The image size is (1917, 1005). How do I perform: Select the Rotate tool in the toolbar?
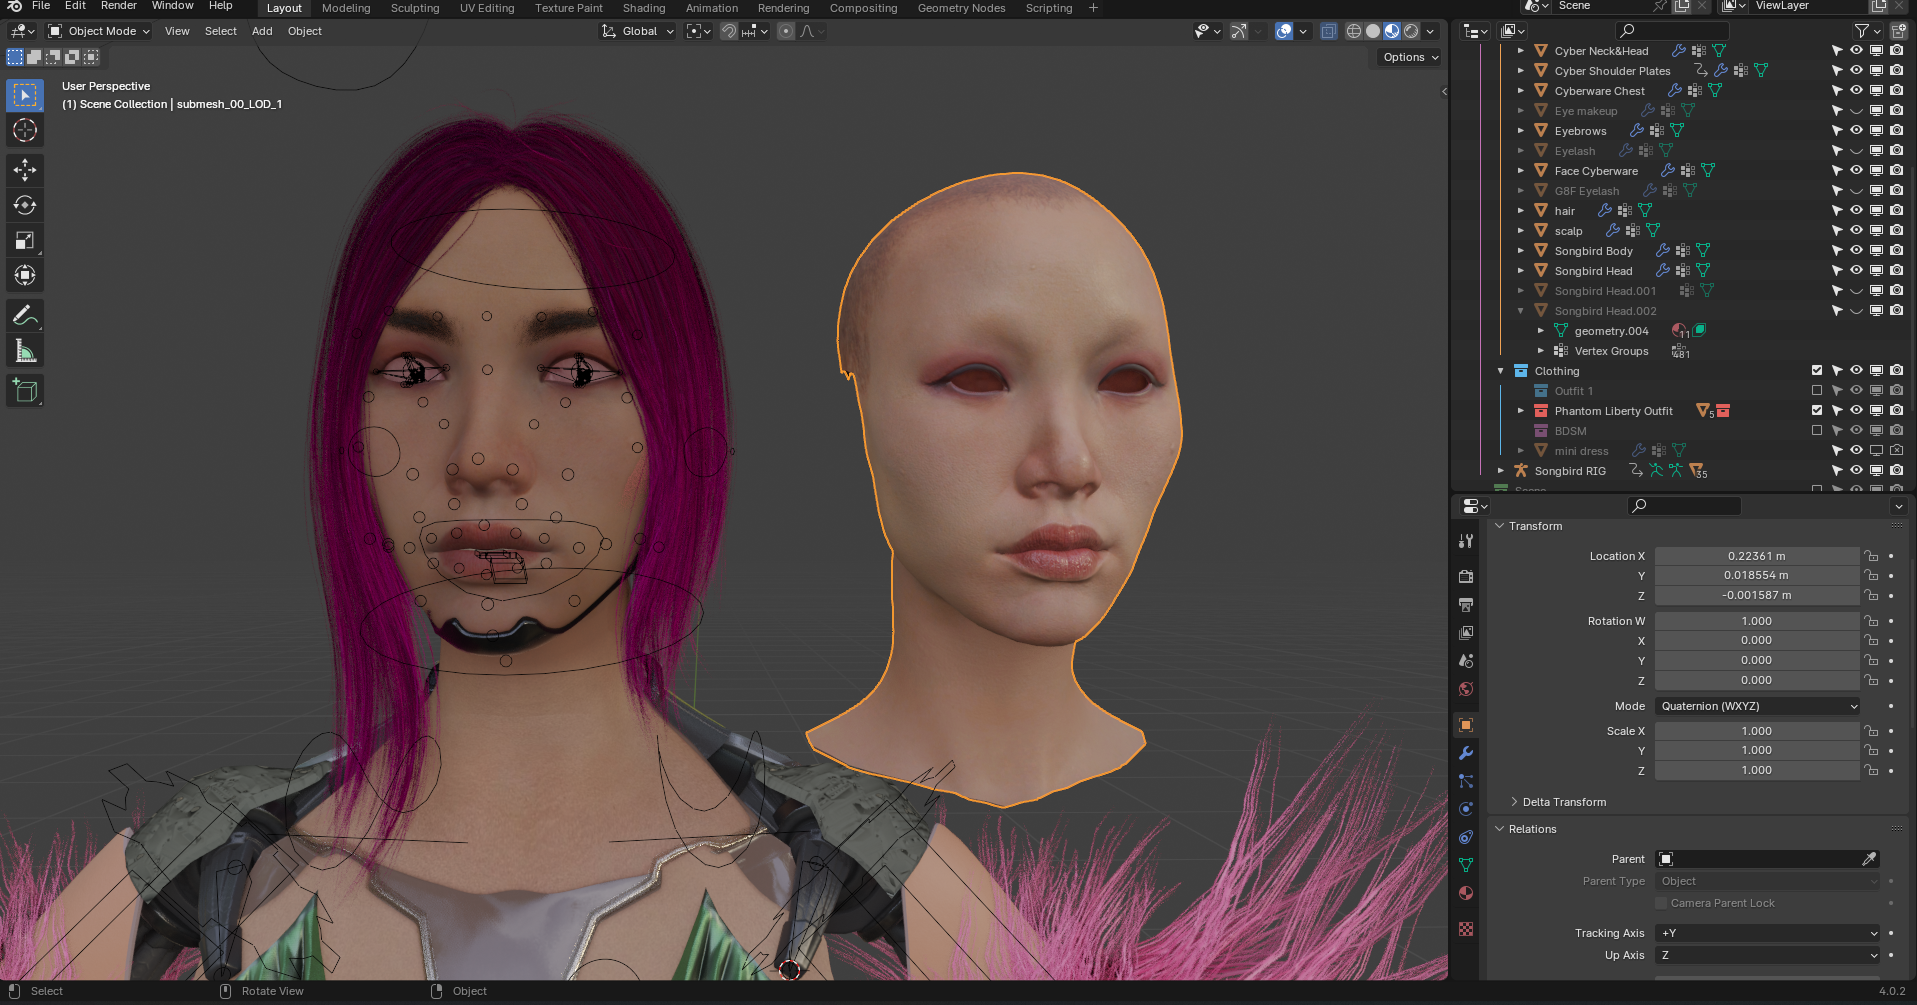[25, 205]
